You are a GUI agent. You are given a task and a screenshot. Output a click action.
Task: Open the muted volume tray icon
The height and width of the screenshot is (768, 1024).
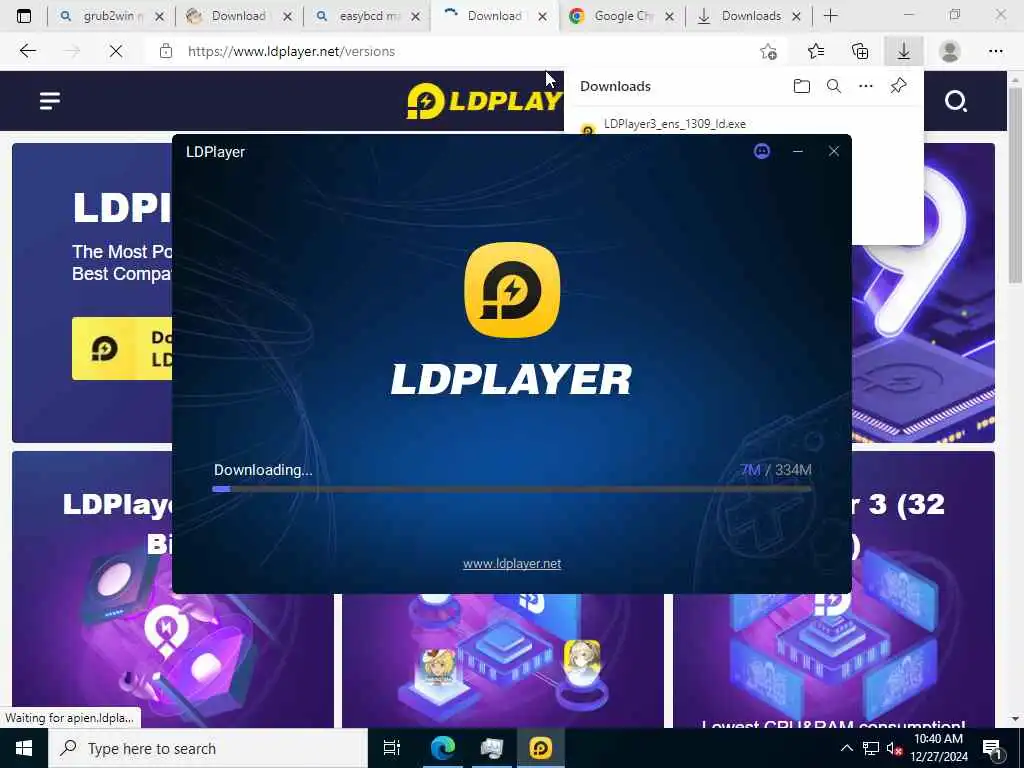pos(894,749)
